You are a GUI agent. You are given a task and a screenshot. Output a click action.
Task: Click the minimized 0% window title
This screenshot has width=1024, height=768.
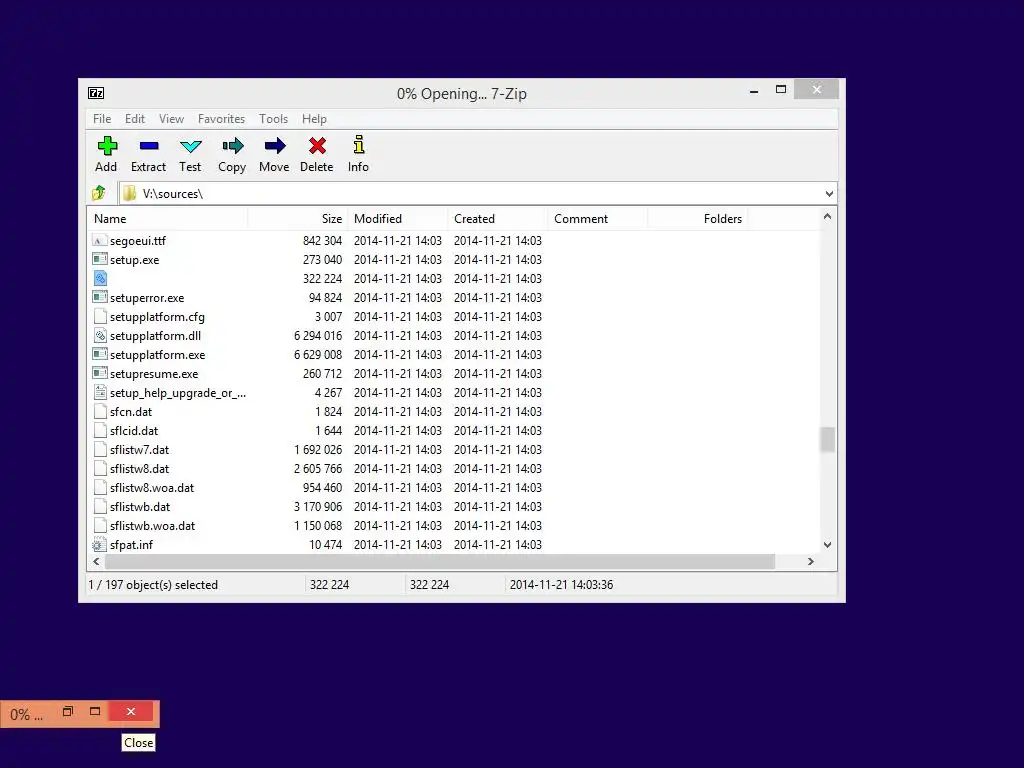[26, 714]
